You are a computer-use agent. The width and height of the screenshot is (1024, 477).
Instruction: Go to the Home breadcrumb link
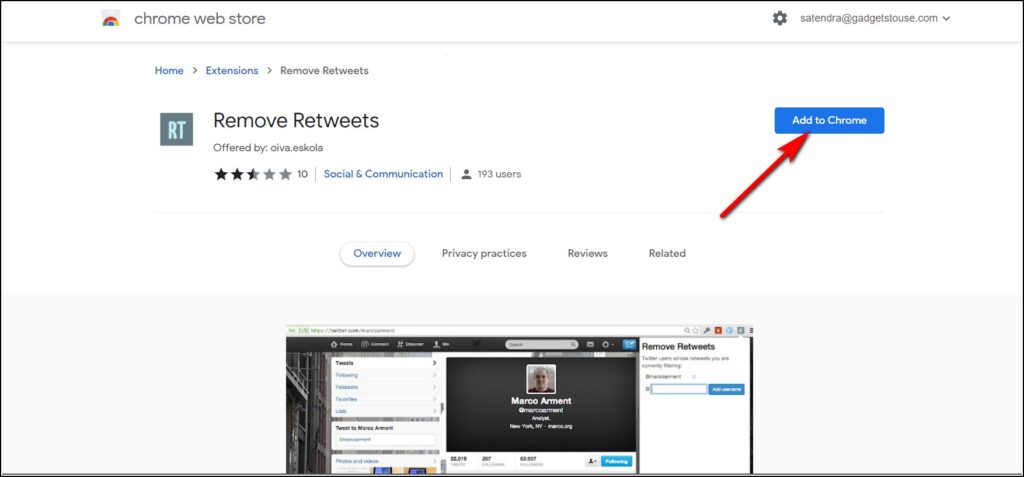click(169, 71)
